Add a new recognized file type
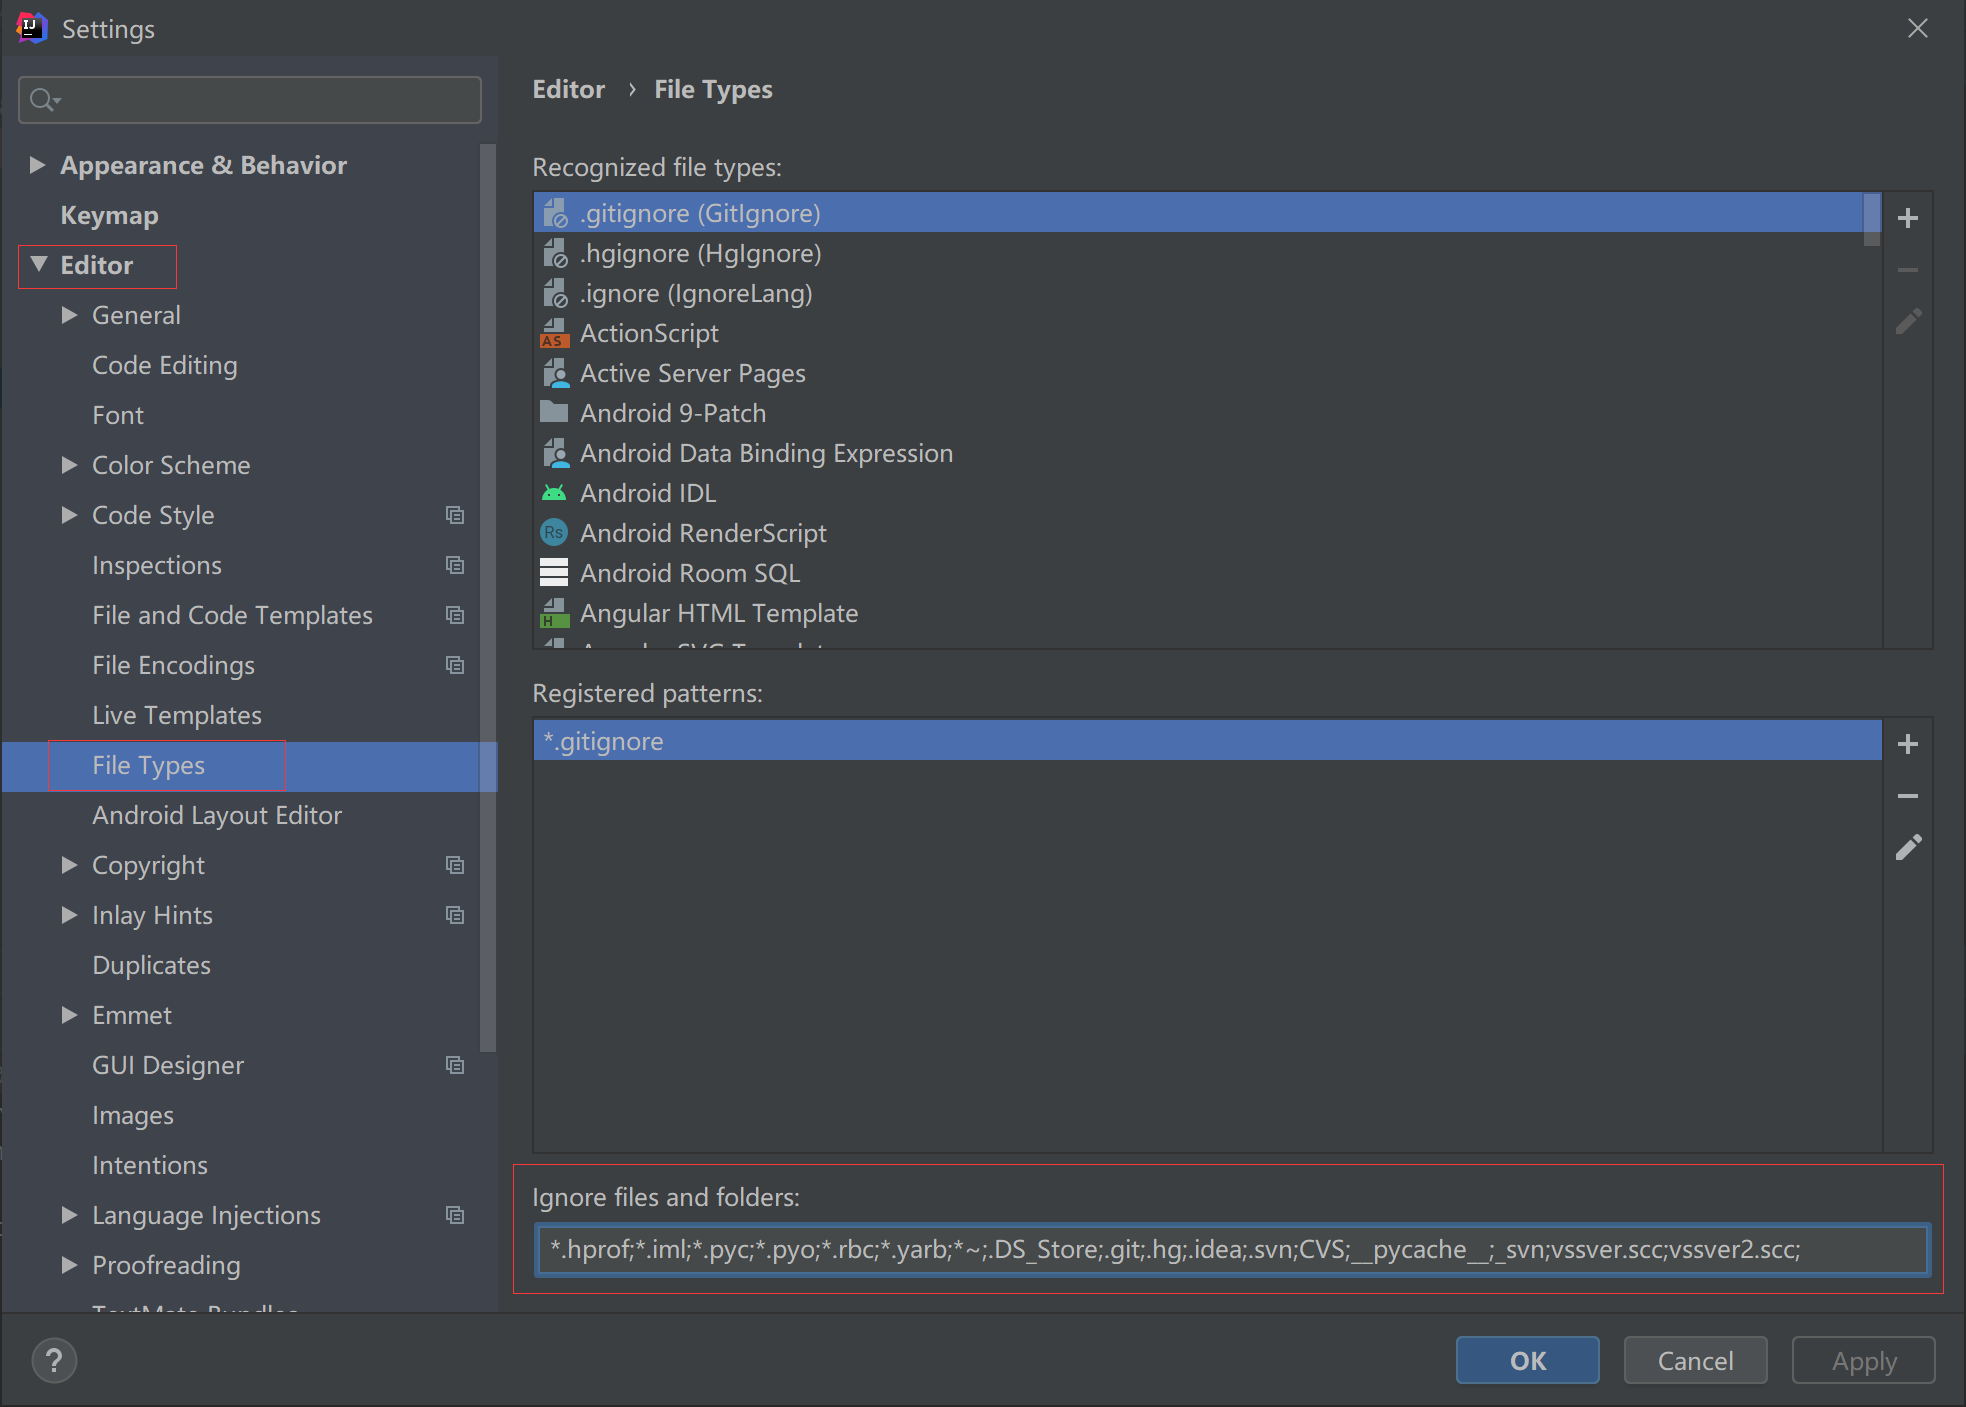Screen dimensions: 1966x1407 click(1907, 218)
